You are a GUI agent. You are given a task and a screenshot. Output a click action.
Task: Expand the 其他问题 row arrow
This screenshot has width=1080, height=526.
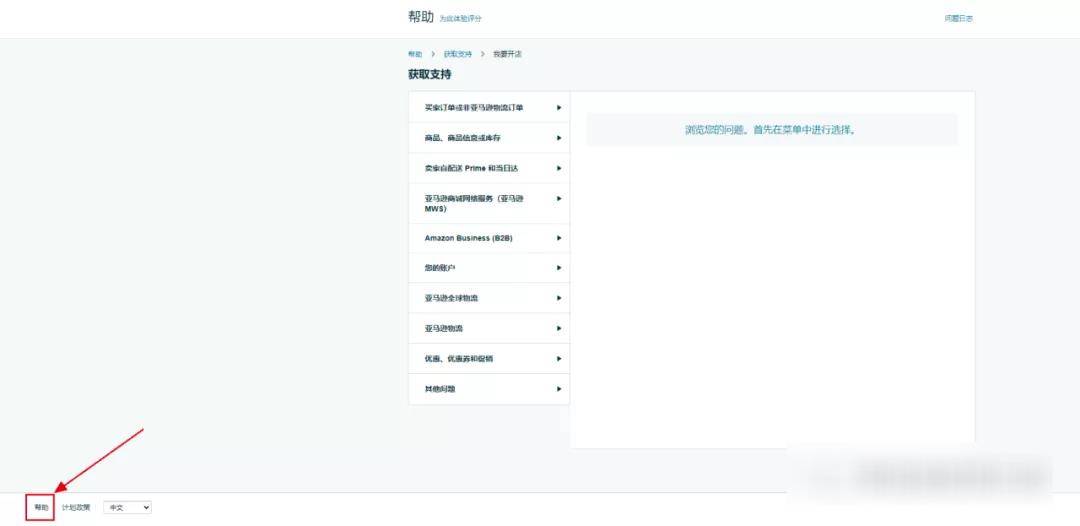click(x=559, y=389)
